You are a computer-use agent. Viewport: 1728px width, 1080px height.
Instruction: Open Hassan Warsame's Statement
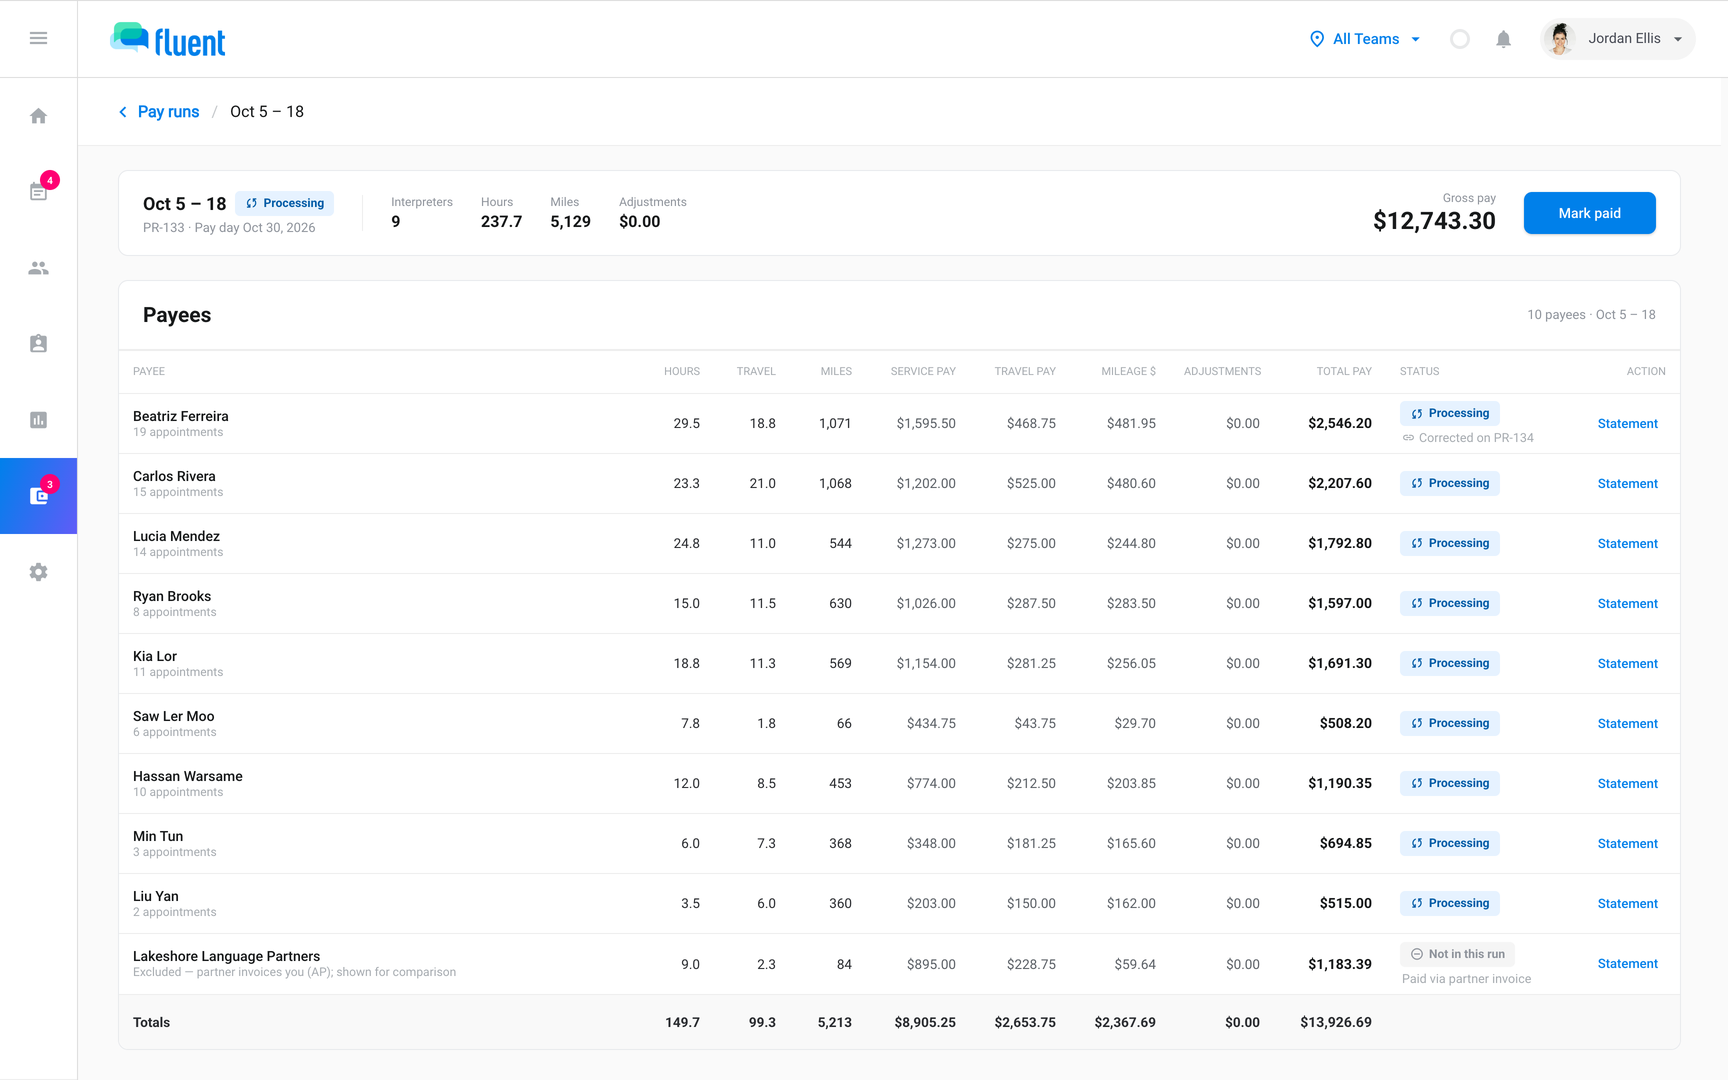coord(1627,784)
